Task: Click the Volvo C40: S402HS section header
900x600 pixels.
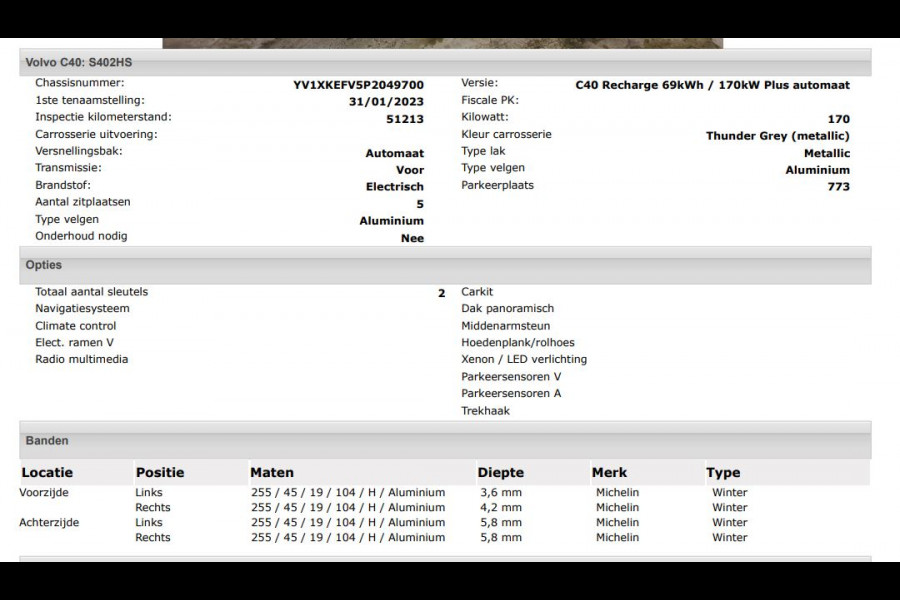Action: (x=78, y=63)
